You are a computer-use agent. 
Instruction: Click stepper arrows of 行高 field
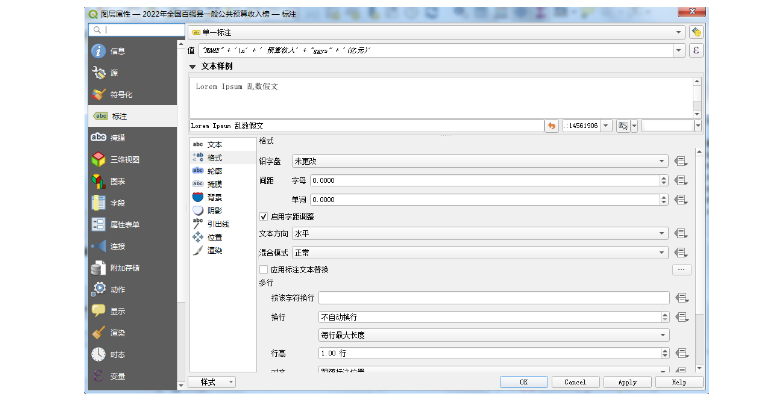coord(665,353)
